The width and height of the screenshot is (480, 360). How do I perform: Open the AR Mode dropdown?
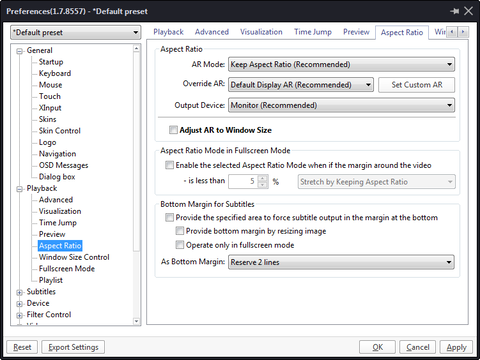point(341,64)
